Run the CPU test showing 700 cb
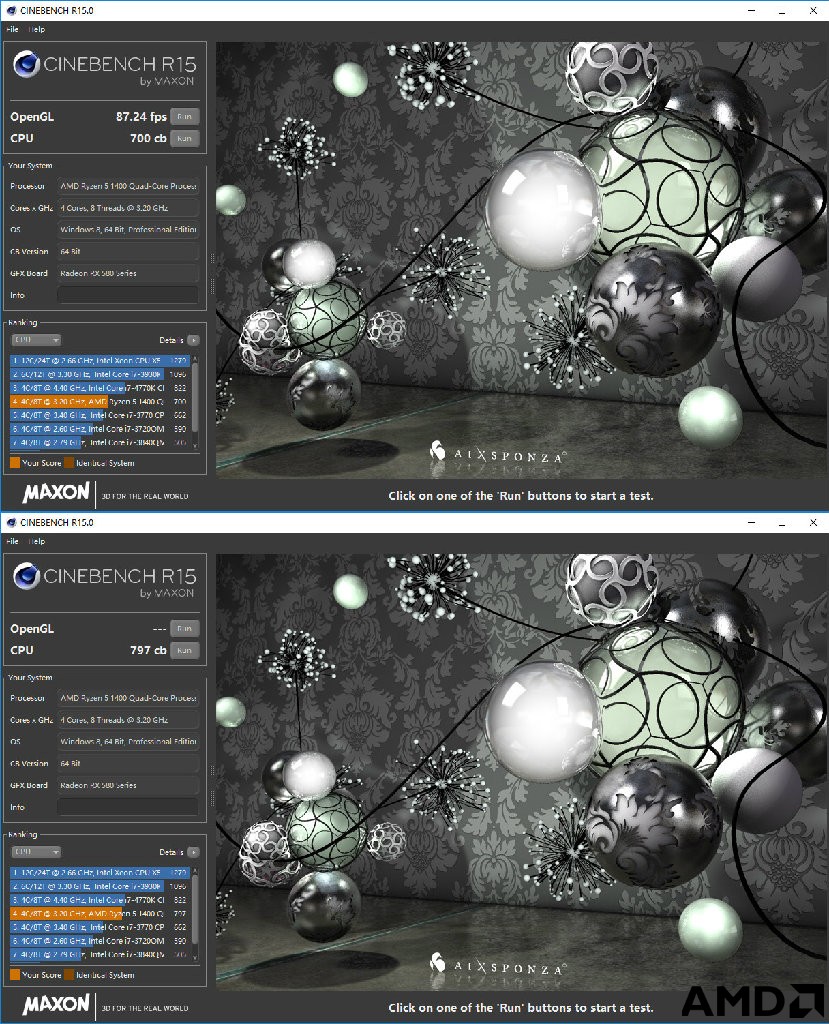Screen dimensions: 829x1024 coord(184,138)
